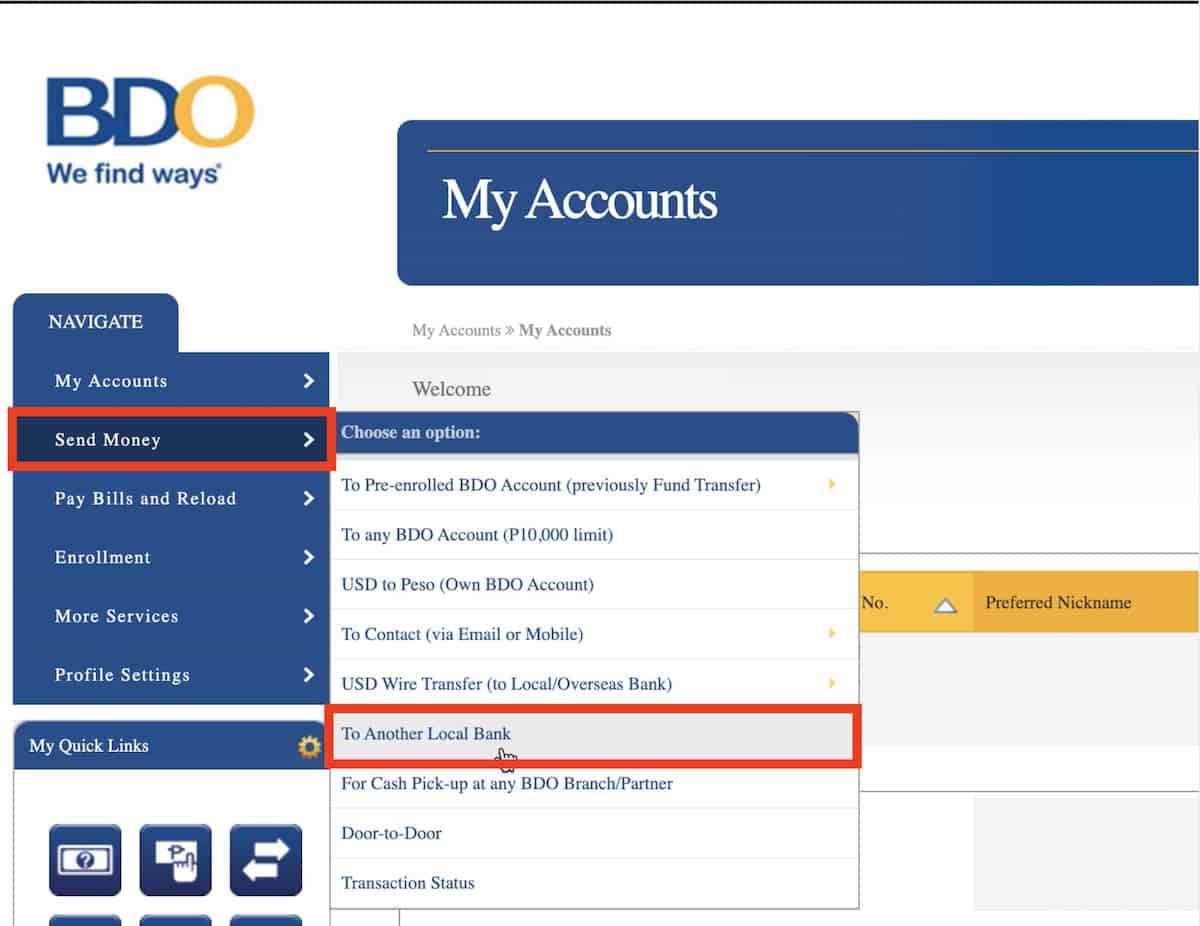Expand the Enrollment chevron arrow

pyautogui.click(x=308, y=557)
